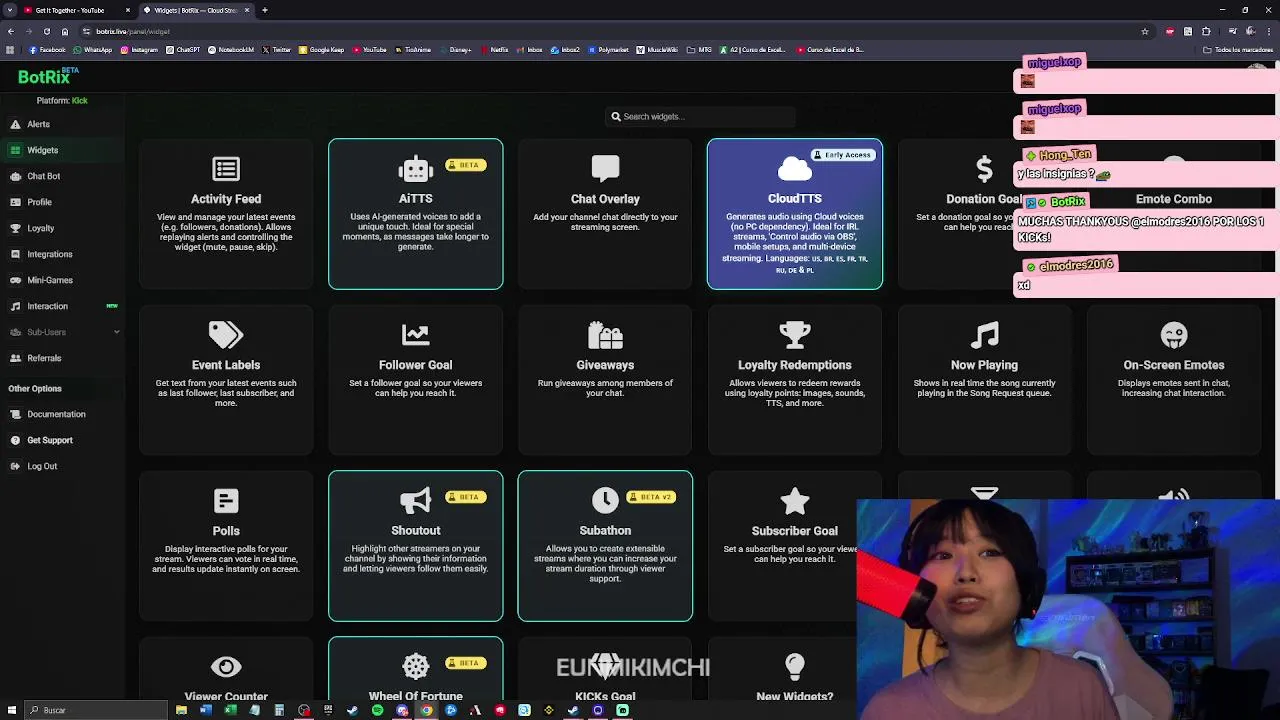Go back in browser history
Viewport: 1280px width, 720px height.
pyautogui.click(x=10, y=31)
